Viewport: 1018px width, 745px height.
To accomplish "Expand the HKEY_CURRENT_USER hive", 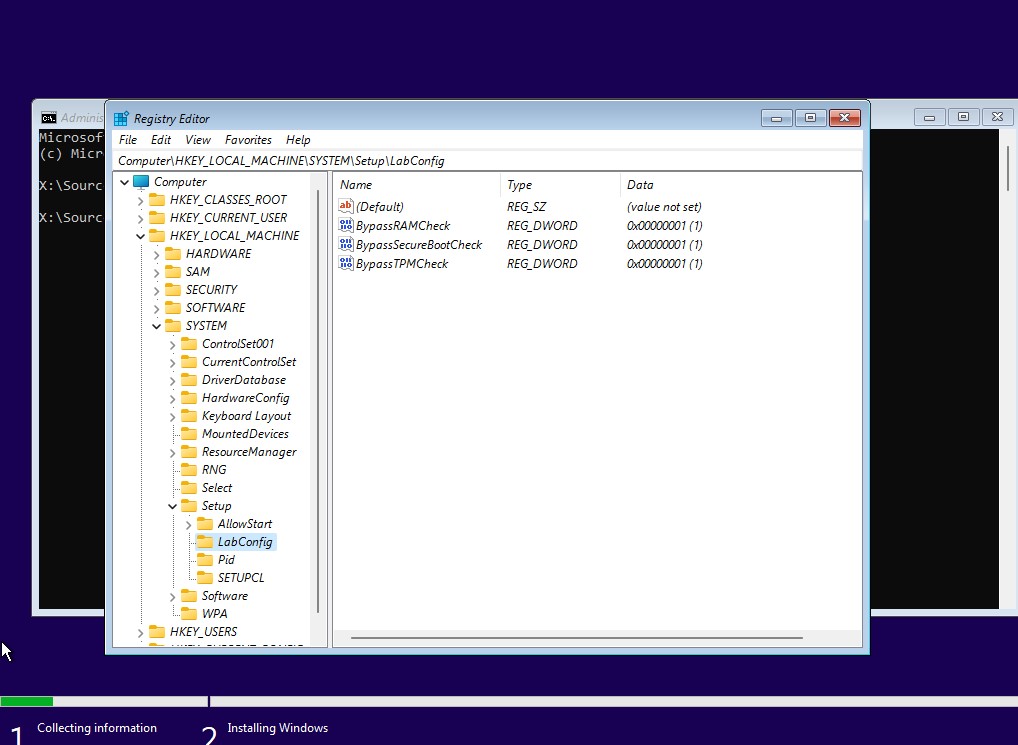I will [x=140, y=219].
